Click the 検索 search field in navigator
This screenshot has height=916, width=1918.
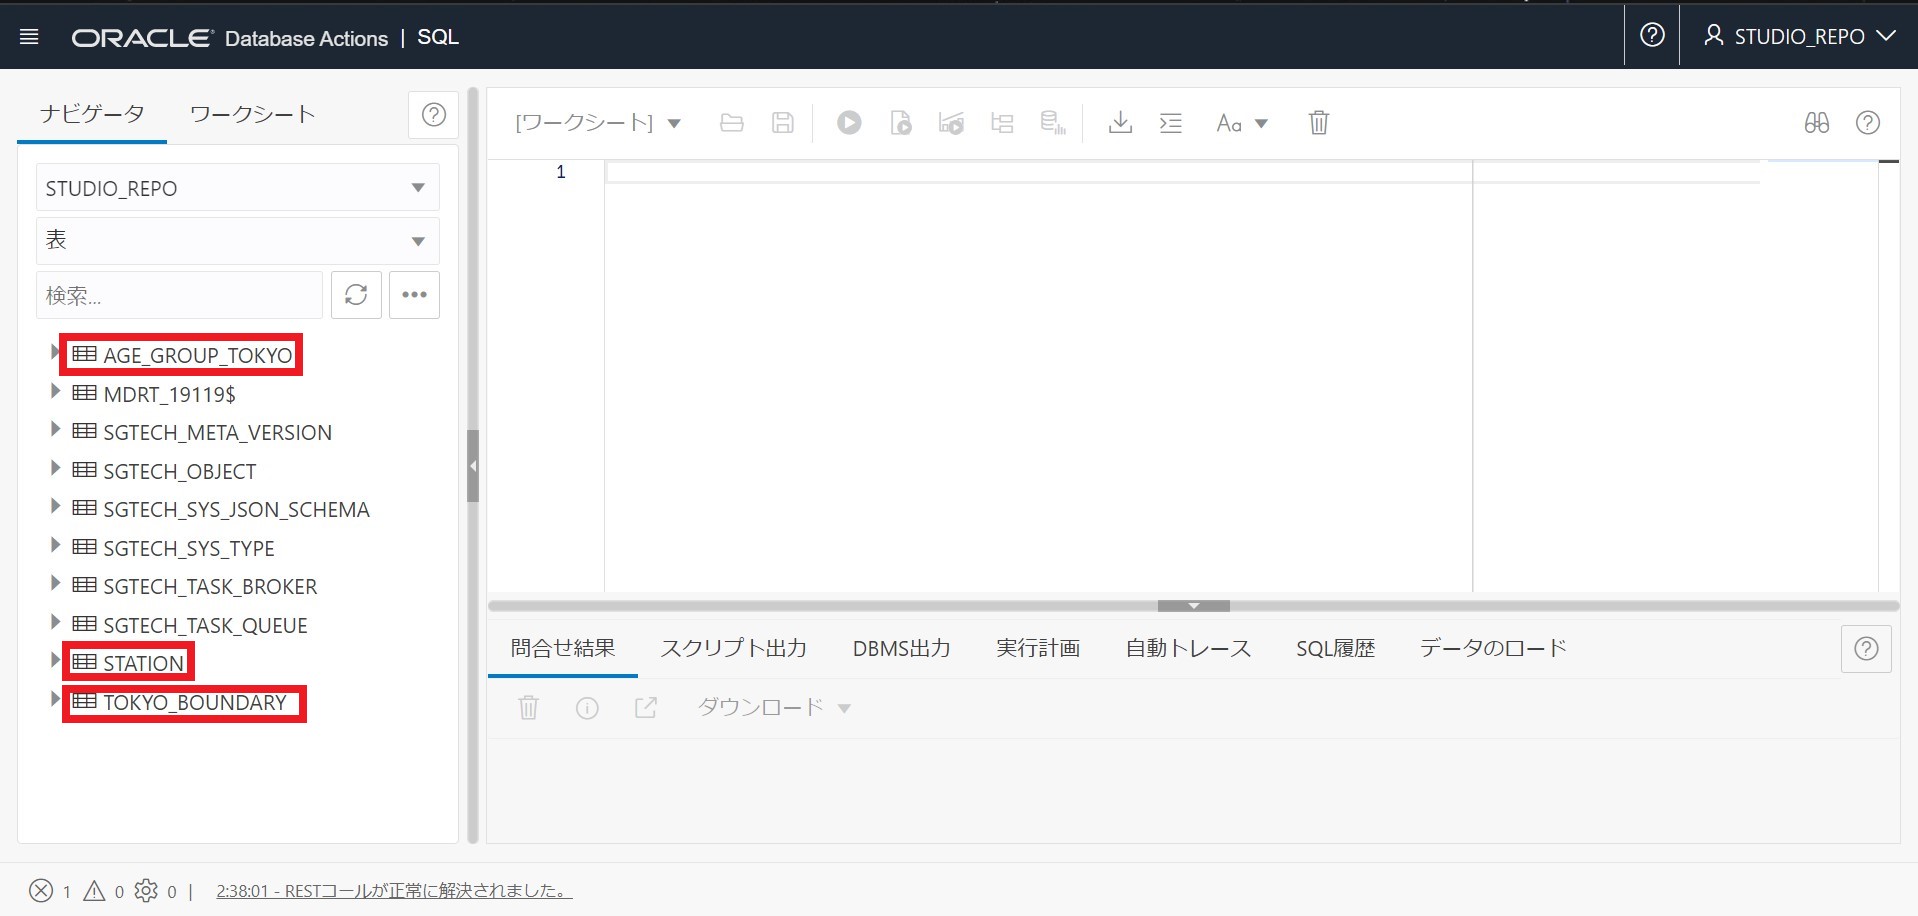click(178, 294)
